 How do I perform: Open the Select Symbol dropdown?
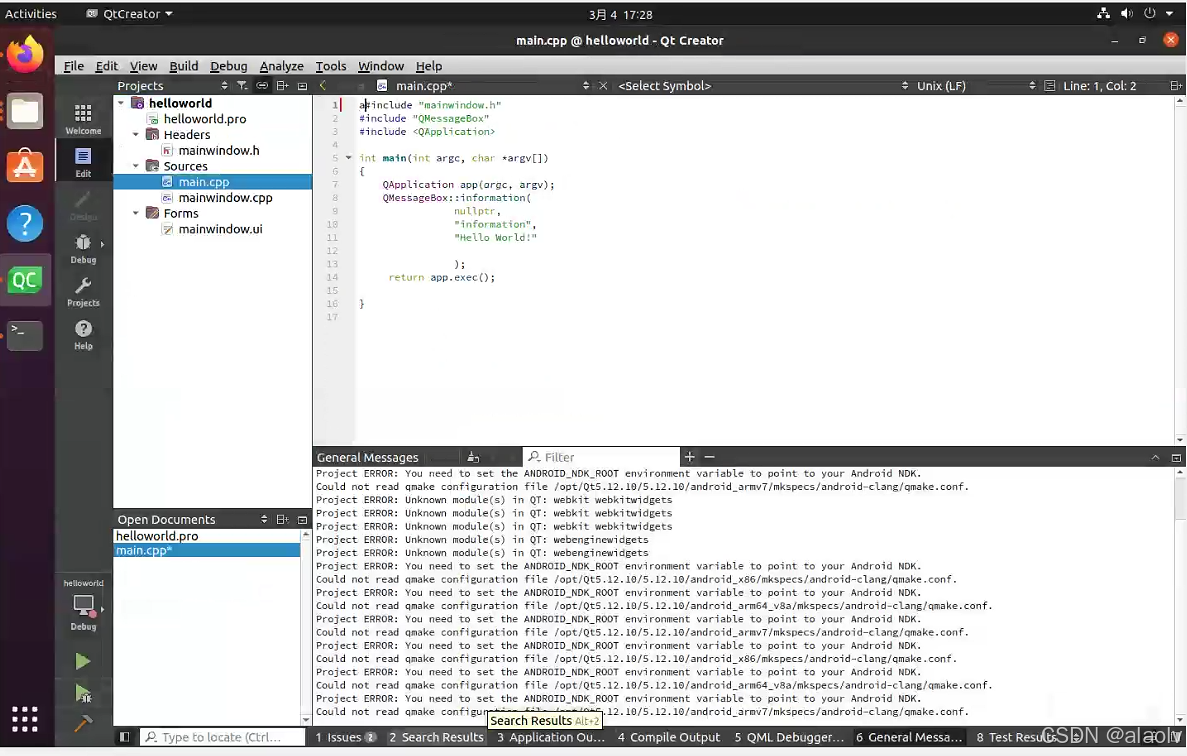pos(763,86)
